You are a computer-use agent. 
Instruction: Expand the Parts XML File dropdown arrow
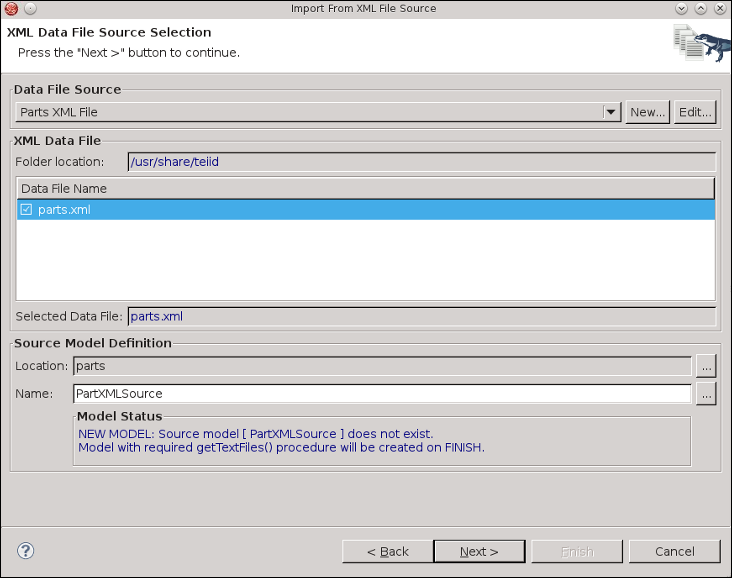(611, 112)
